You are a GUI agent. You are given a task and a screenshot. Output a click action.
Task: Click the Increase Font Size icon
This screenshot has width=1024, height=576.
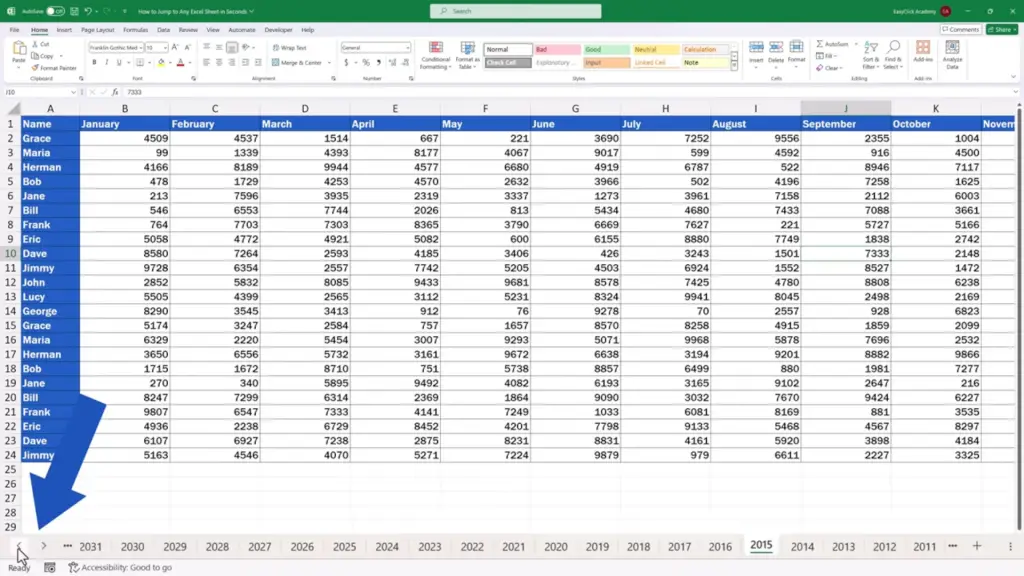click(175, 47)
